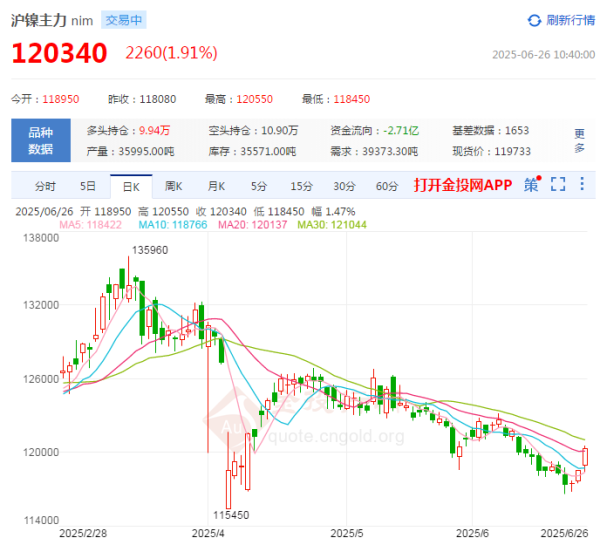Viewport: 600px width, 538px height.
Task: Click the MA5: 118422 legend label
Action: [x=90, y=225]
